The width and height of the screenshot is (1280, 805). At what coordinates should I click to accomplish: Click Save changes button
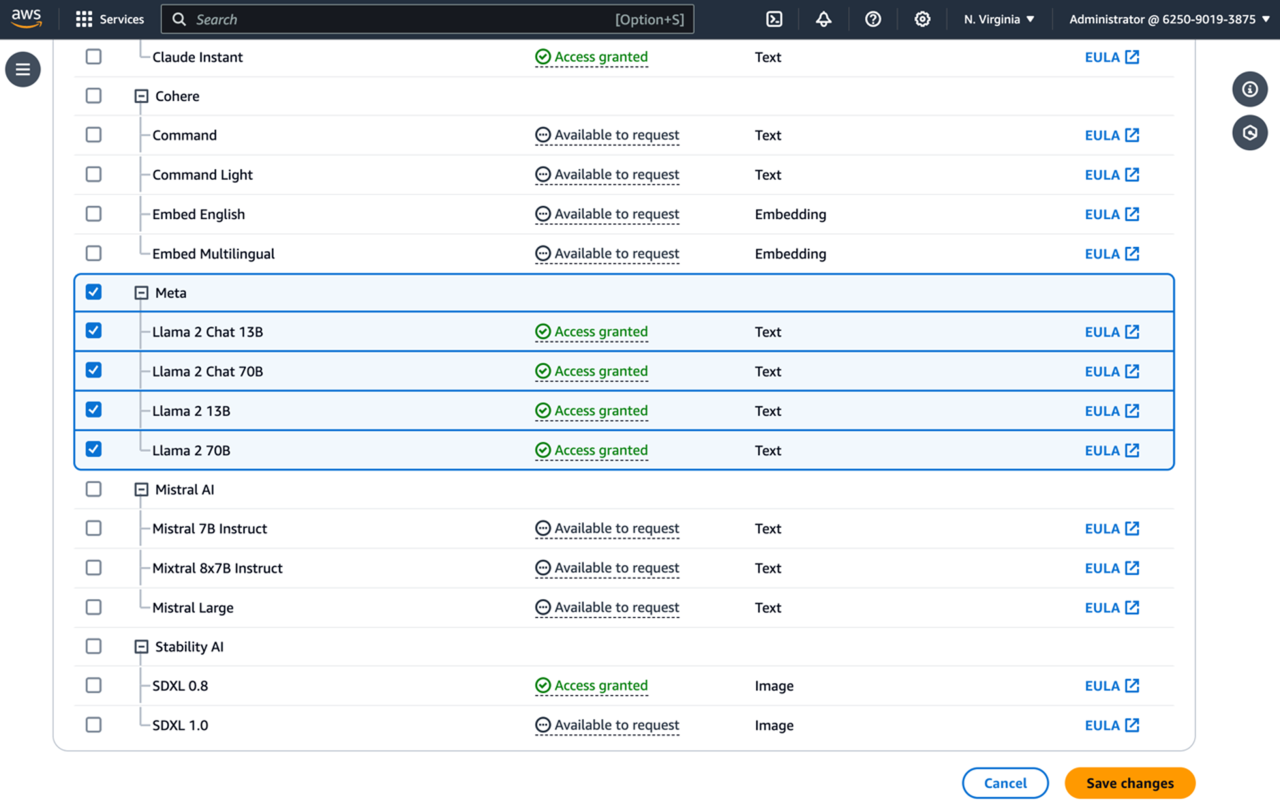click(x=1130, y=783)
